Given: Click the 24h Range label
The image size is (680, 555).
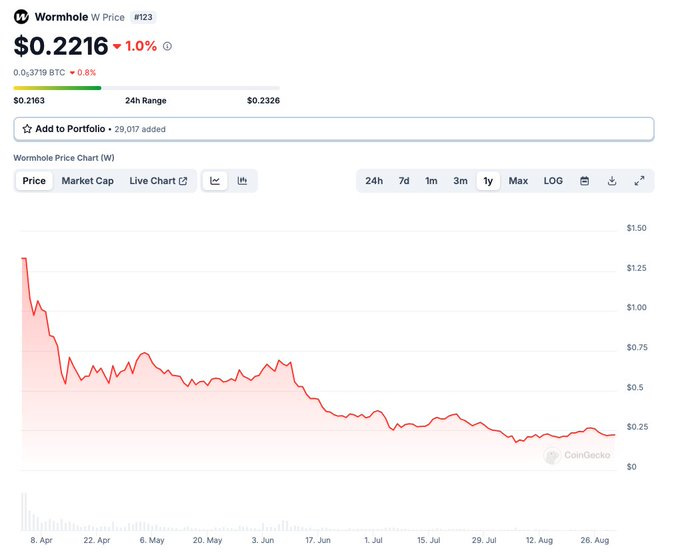Looking at the screenshot, I should [146, 101].
